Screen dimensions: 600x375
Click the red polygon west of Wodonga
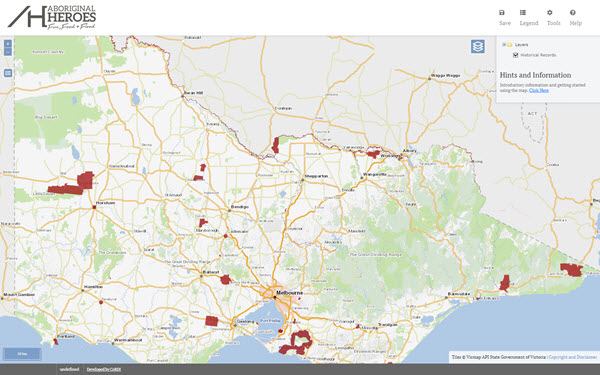[373, 154]
